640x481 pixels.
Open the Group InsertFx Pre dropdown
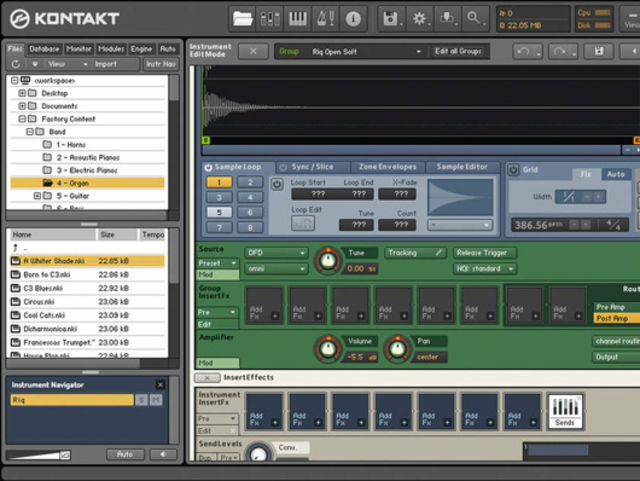tap(218, 312)
